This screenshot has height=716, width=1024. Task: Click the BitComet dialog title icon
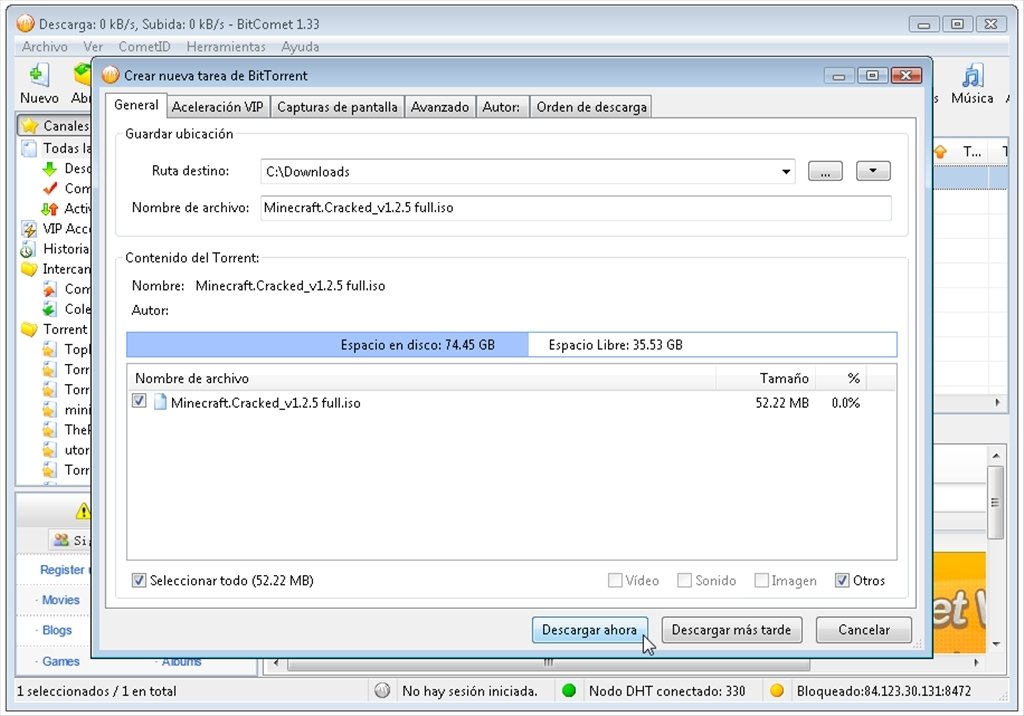click(110, 75)
